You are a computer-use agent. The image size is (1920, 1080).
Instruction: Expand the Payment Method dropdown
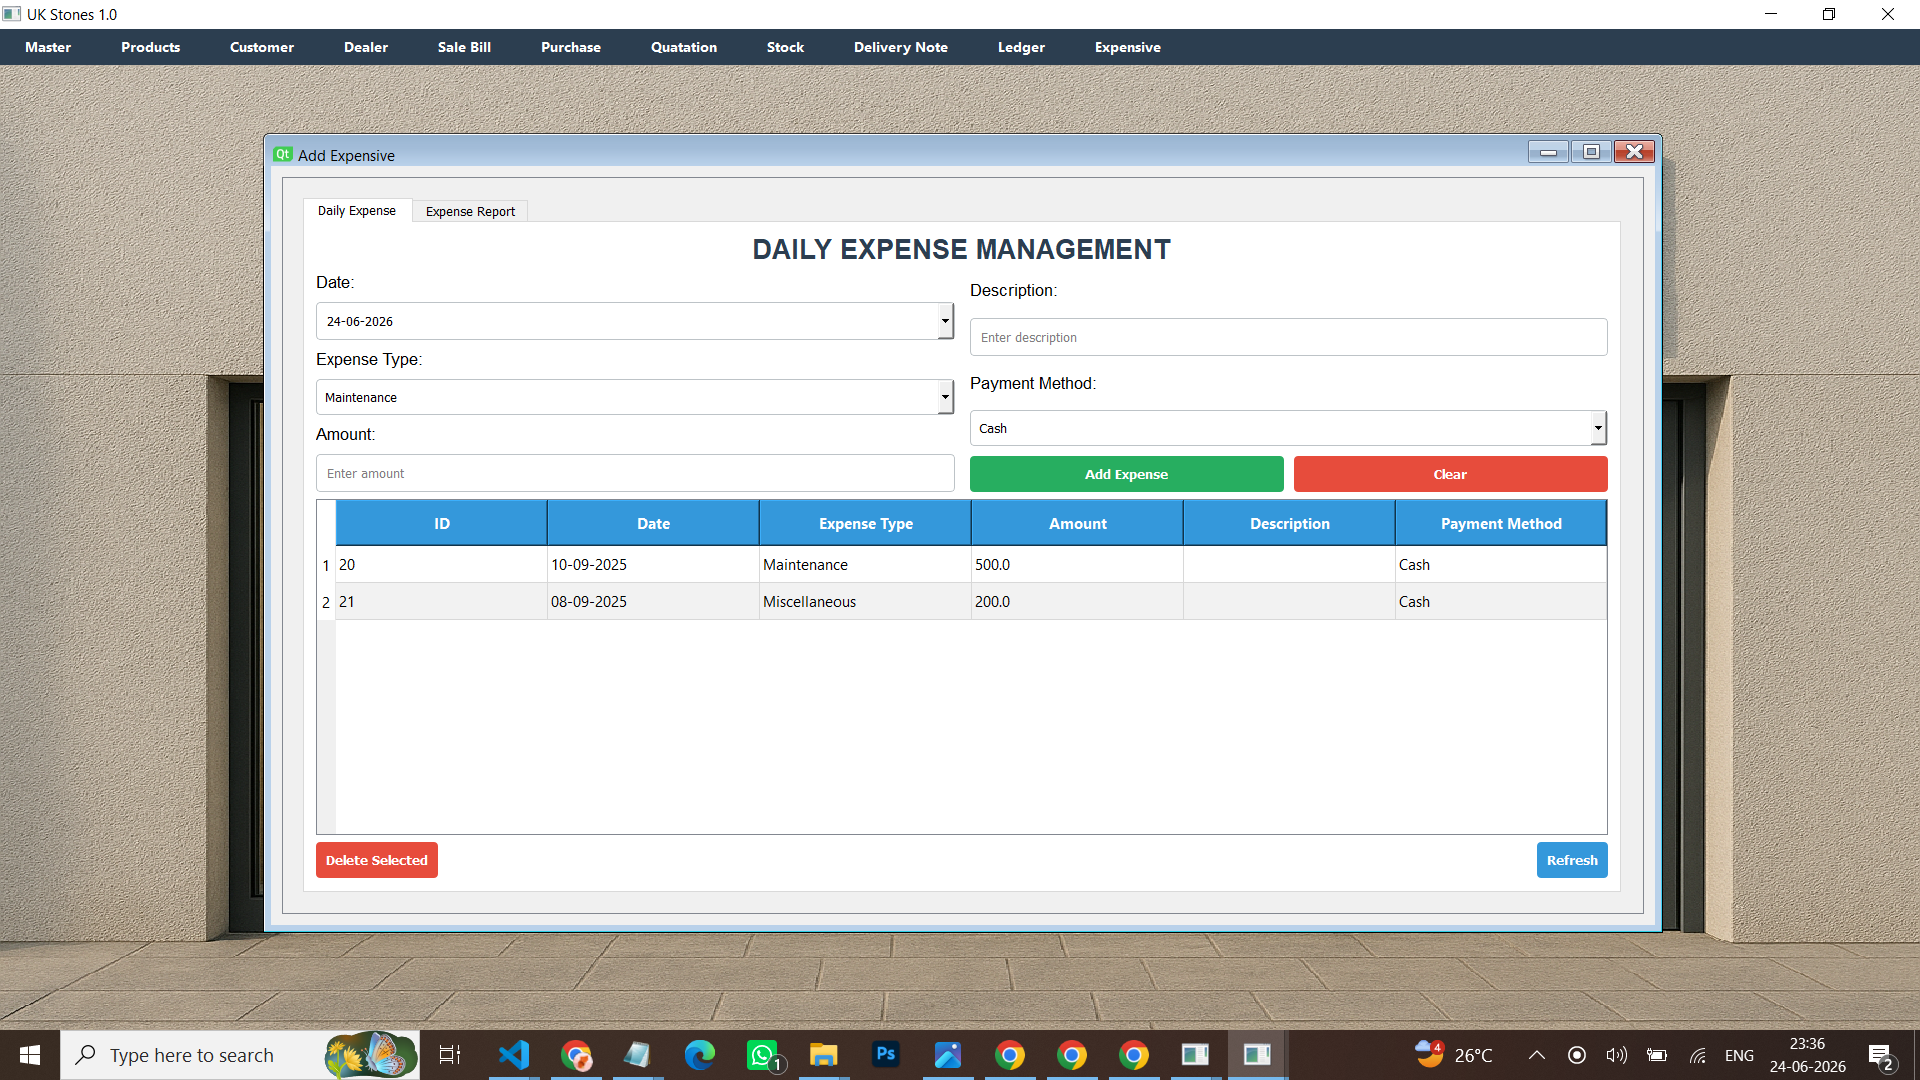[x=1598, y=428]
